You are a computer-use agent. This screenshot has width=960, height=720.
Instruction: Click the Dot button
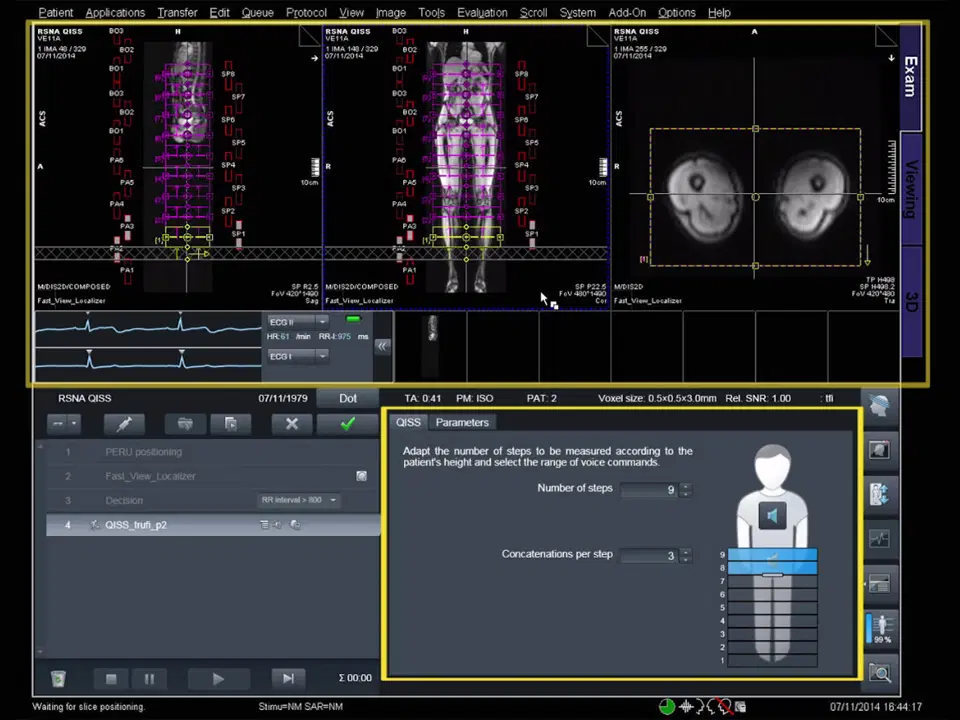(x=348, y=398)
